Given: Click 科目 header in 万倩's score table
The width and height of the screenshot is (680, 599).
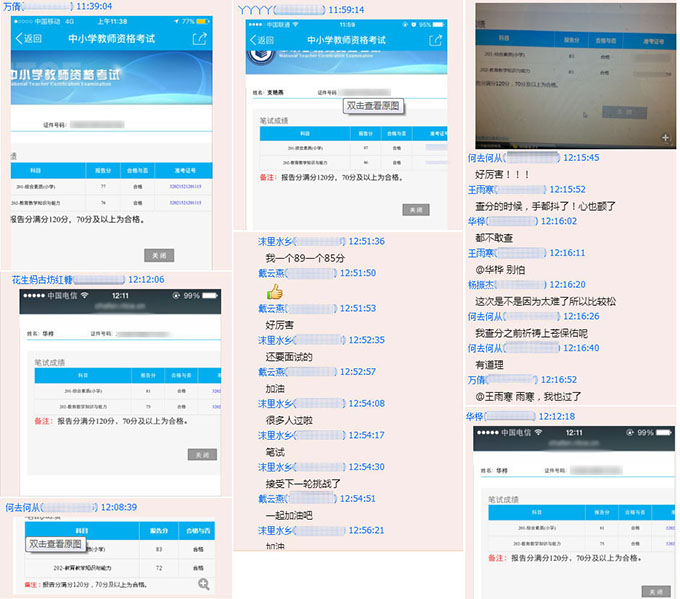Looking at the screenshot, I should [x=36, y=171].
